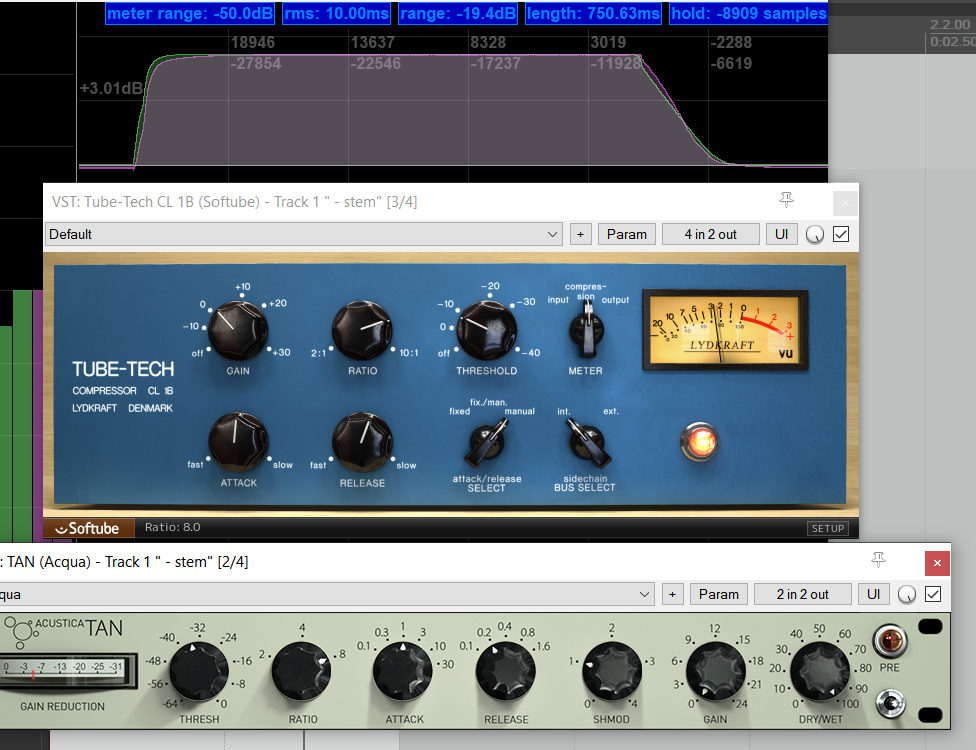Image resolution: width=976 pixels, height=750 pixels.
Task: Click the TAN DRY/WET knob
Action: coord(820,672)
